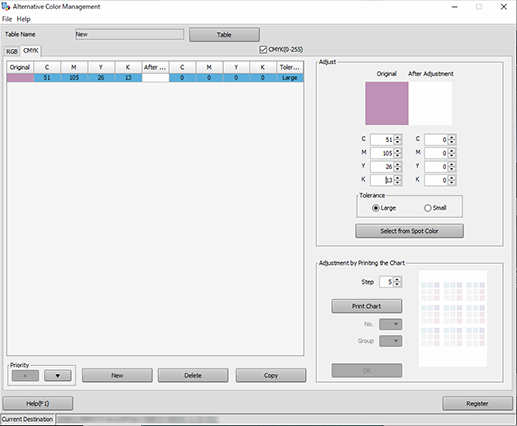Open the Help menu
517x426 pixels.
coord(24,19)
